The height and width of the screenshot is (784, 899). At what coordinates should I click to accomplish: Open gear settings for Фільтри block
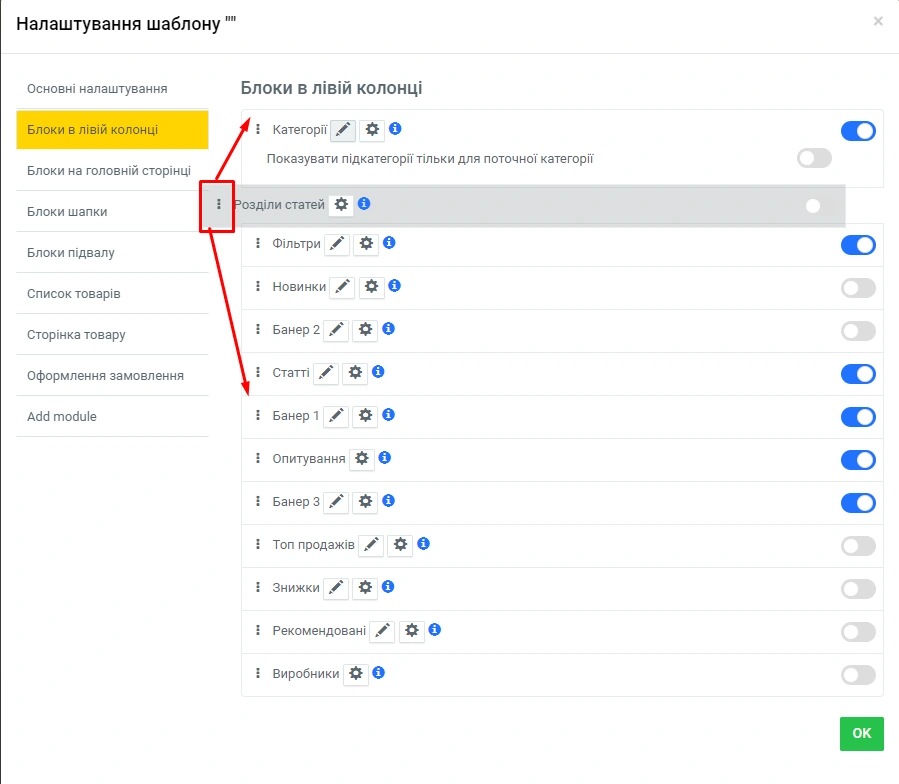366,244
